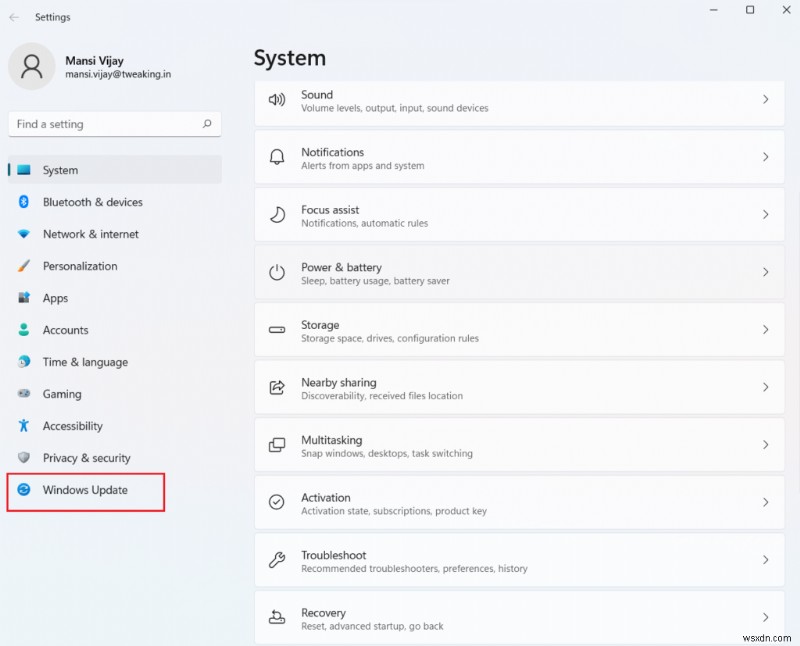The height and width of the screenshot is (646, 800).
Task: Select the Accounts sidebar icon
Action: 22,330
